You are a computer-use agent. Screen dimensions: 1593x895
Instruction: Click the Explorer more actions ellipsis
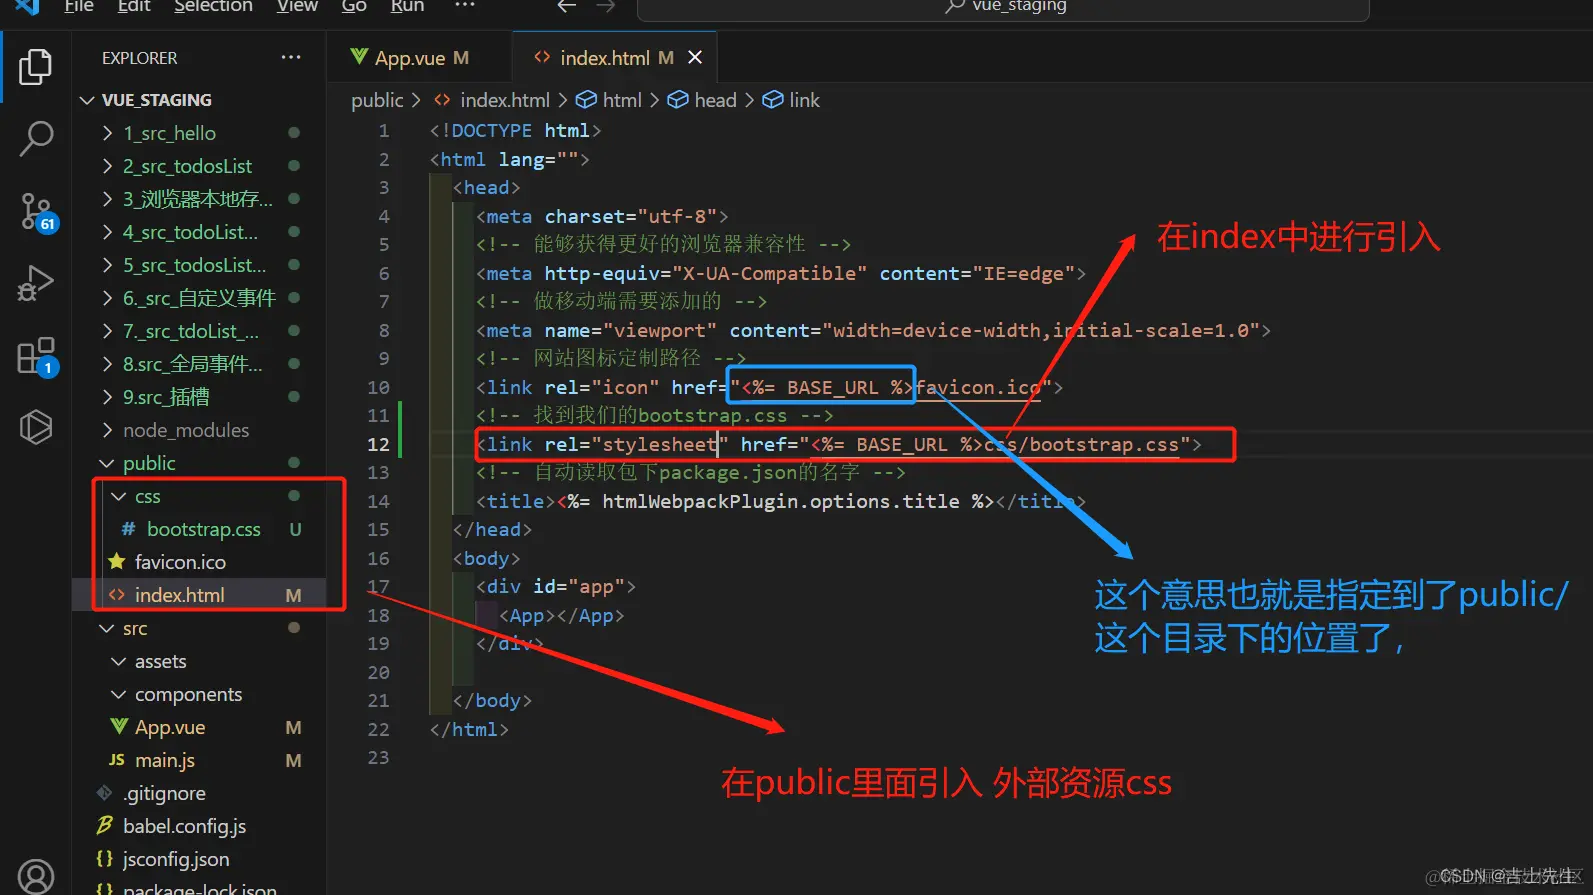pos(291,58)
